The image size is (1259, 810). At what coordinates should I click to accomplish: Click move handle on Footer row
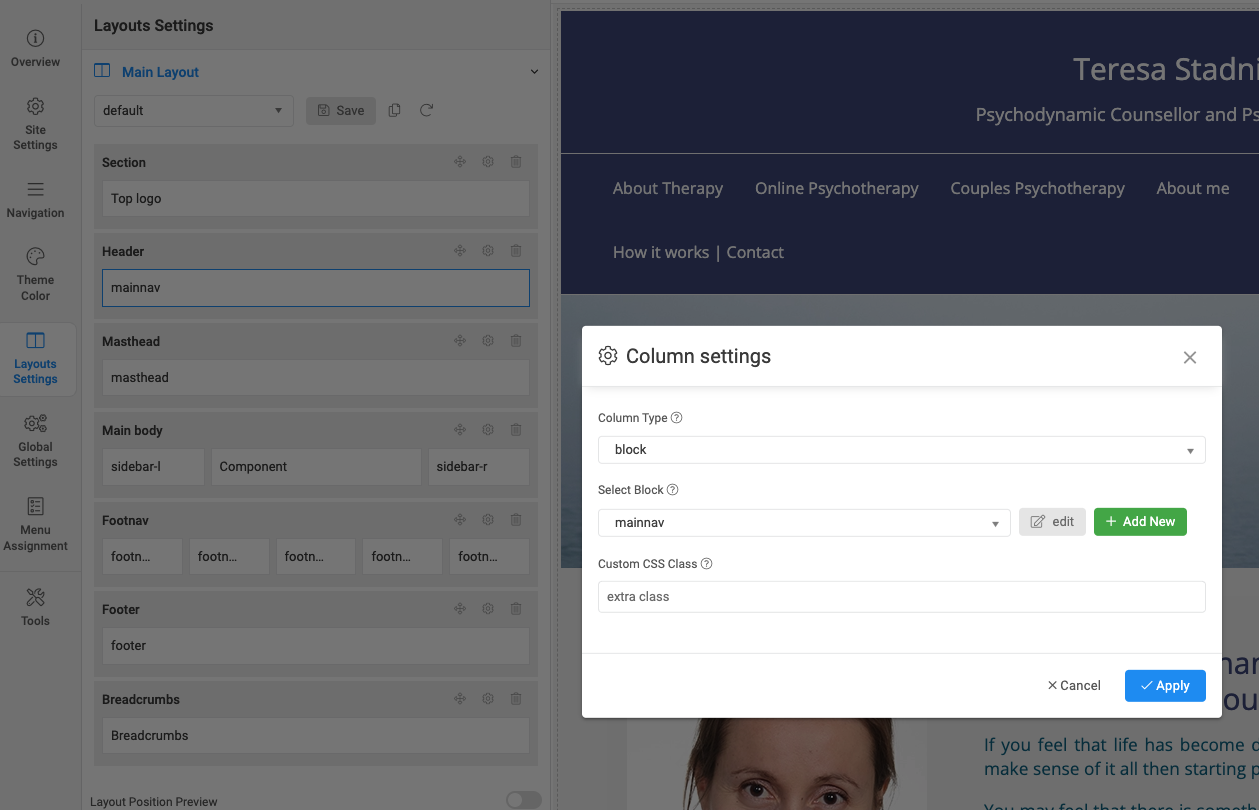coord(460,609)
